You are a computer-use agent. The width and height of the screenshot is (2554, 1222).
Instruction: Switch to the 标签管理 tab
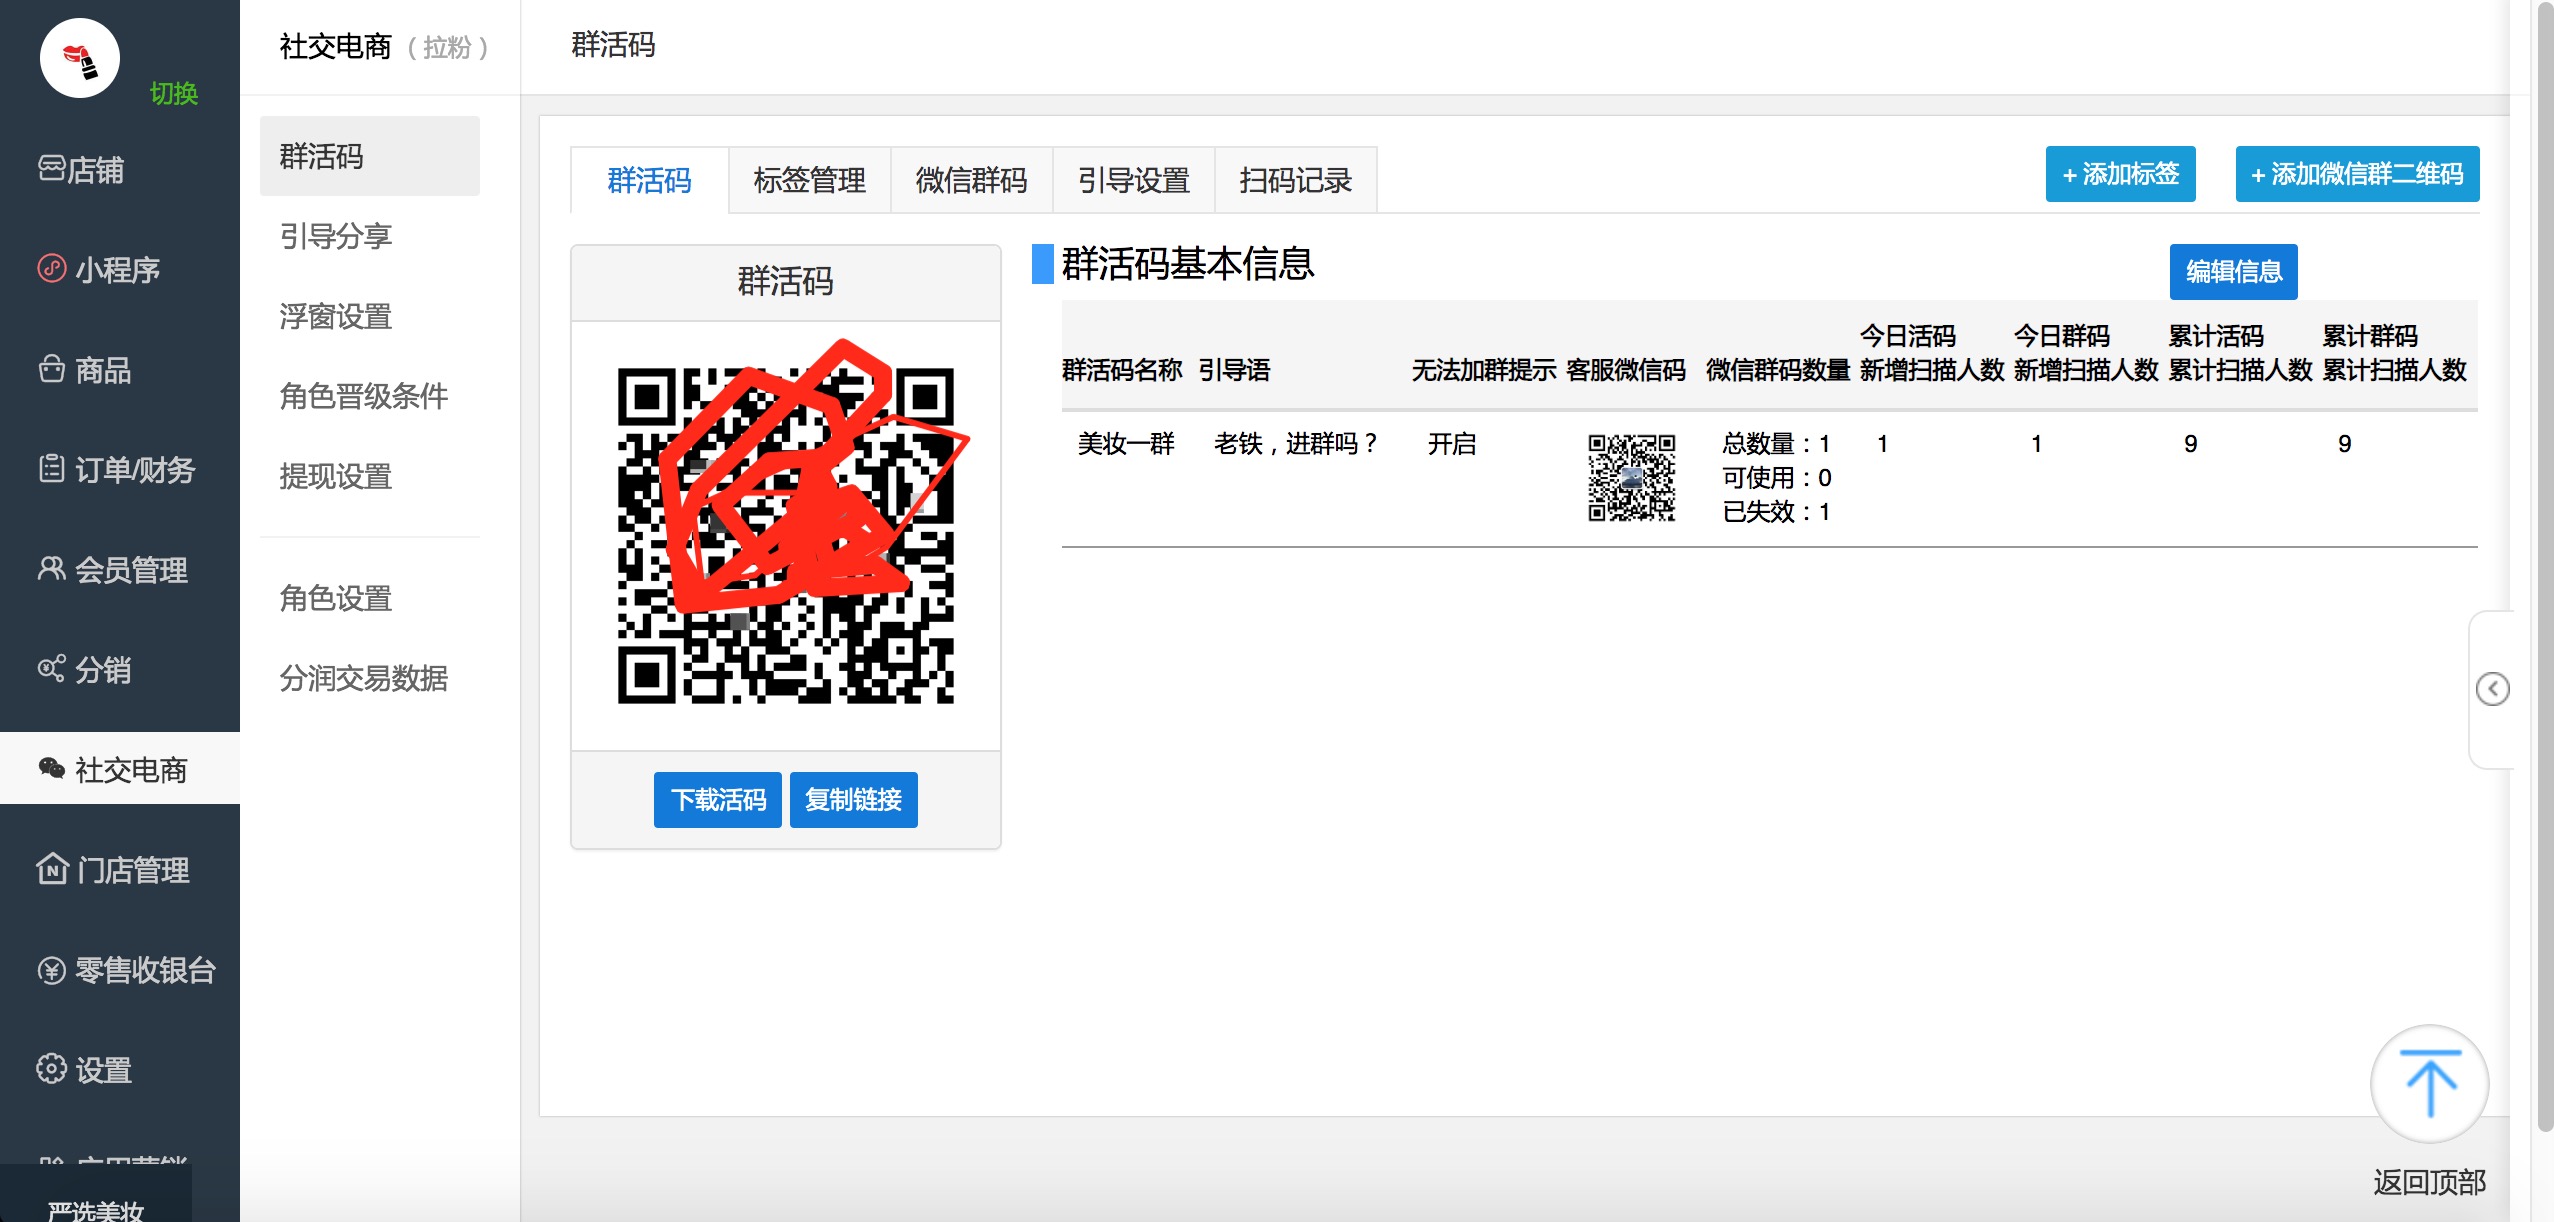coord(810,180)
